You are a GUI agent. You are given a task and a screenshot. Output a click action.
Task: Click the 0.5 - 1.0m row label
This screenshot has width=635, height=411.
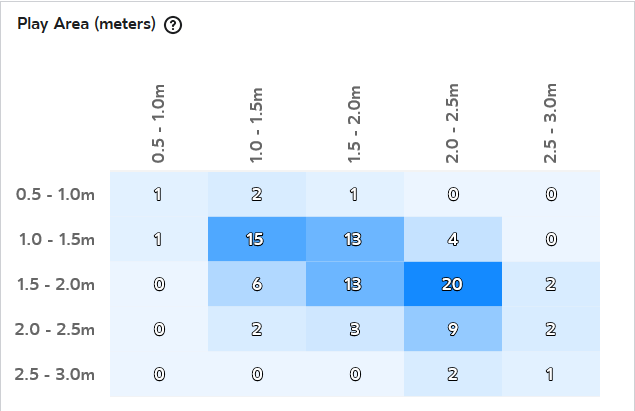[55, 194]
